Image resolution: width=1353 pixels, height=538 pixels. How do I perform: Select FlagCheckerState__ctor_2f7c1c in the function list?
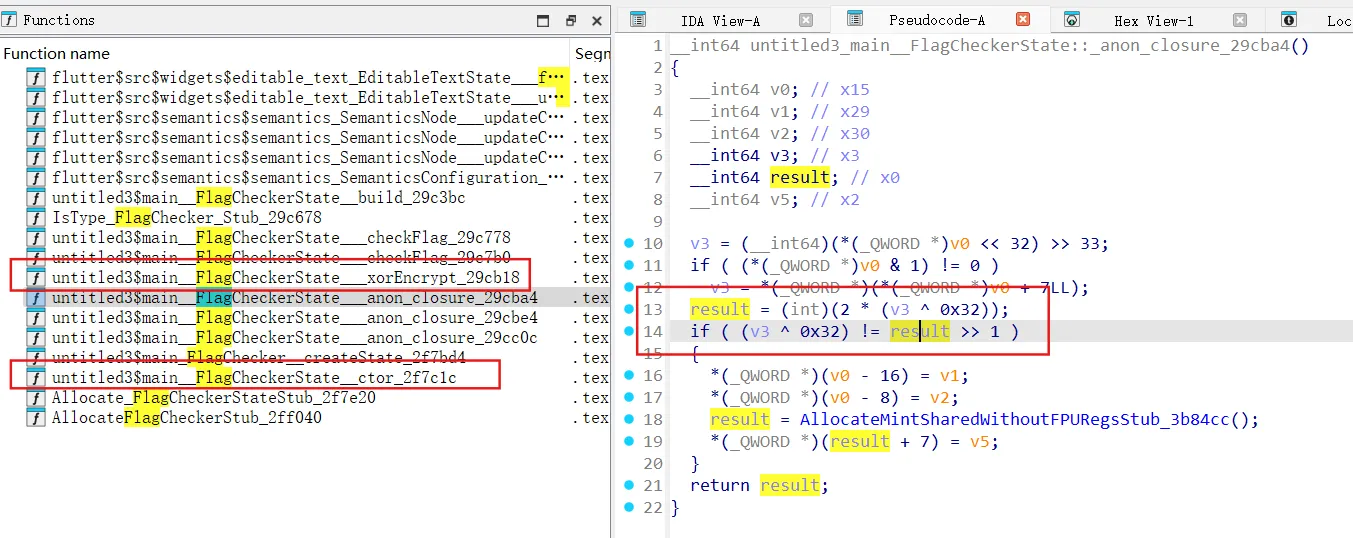pos(253,378)
